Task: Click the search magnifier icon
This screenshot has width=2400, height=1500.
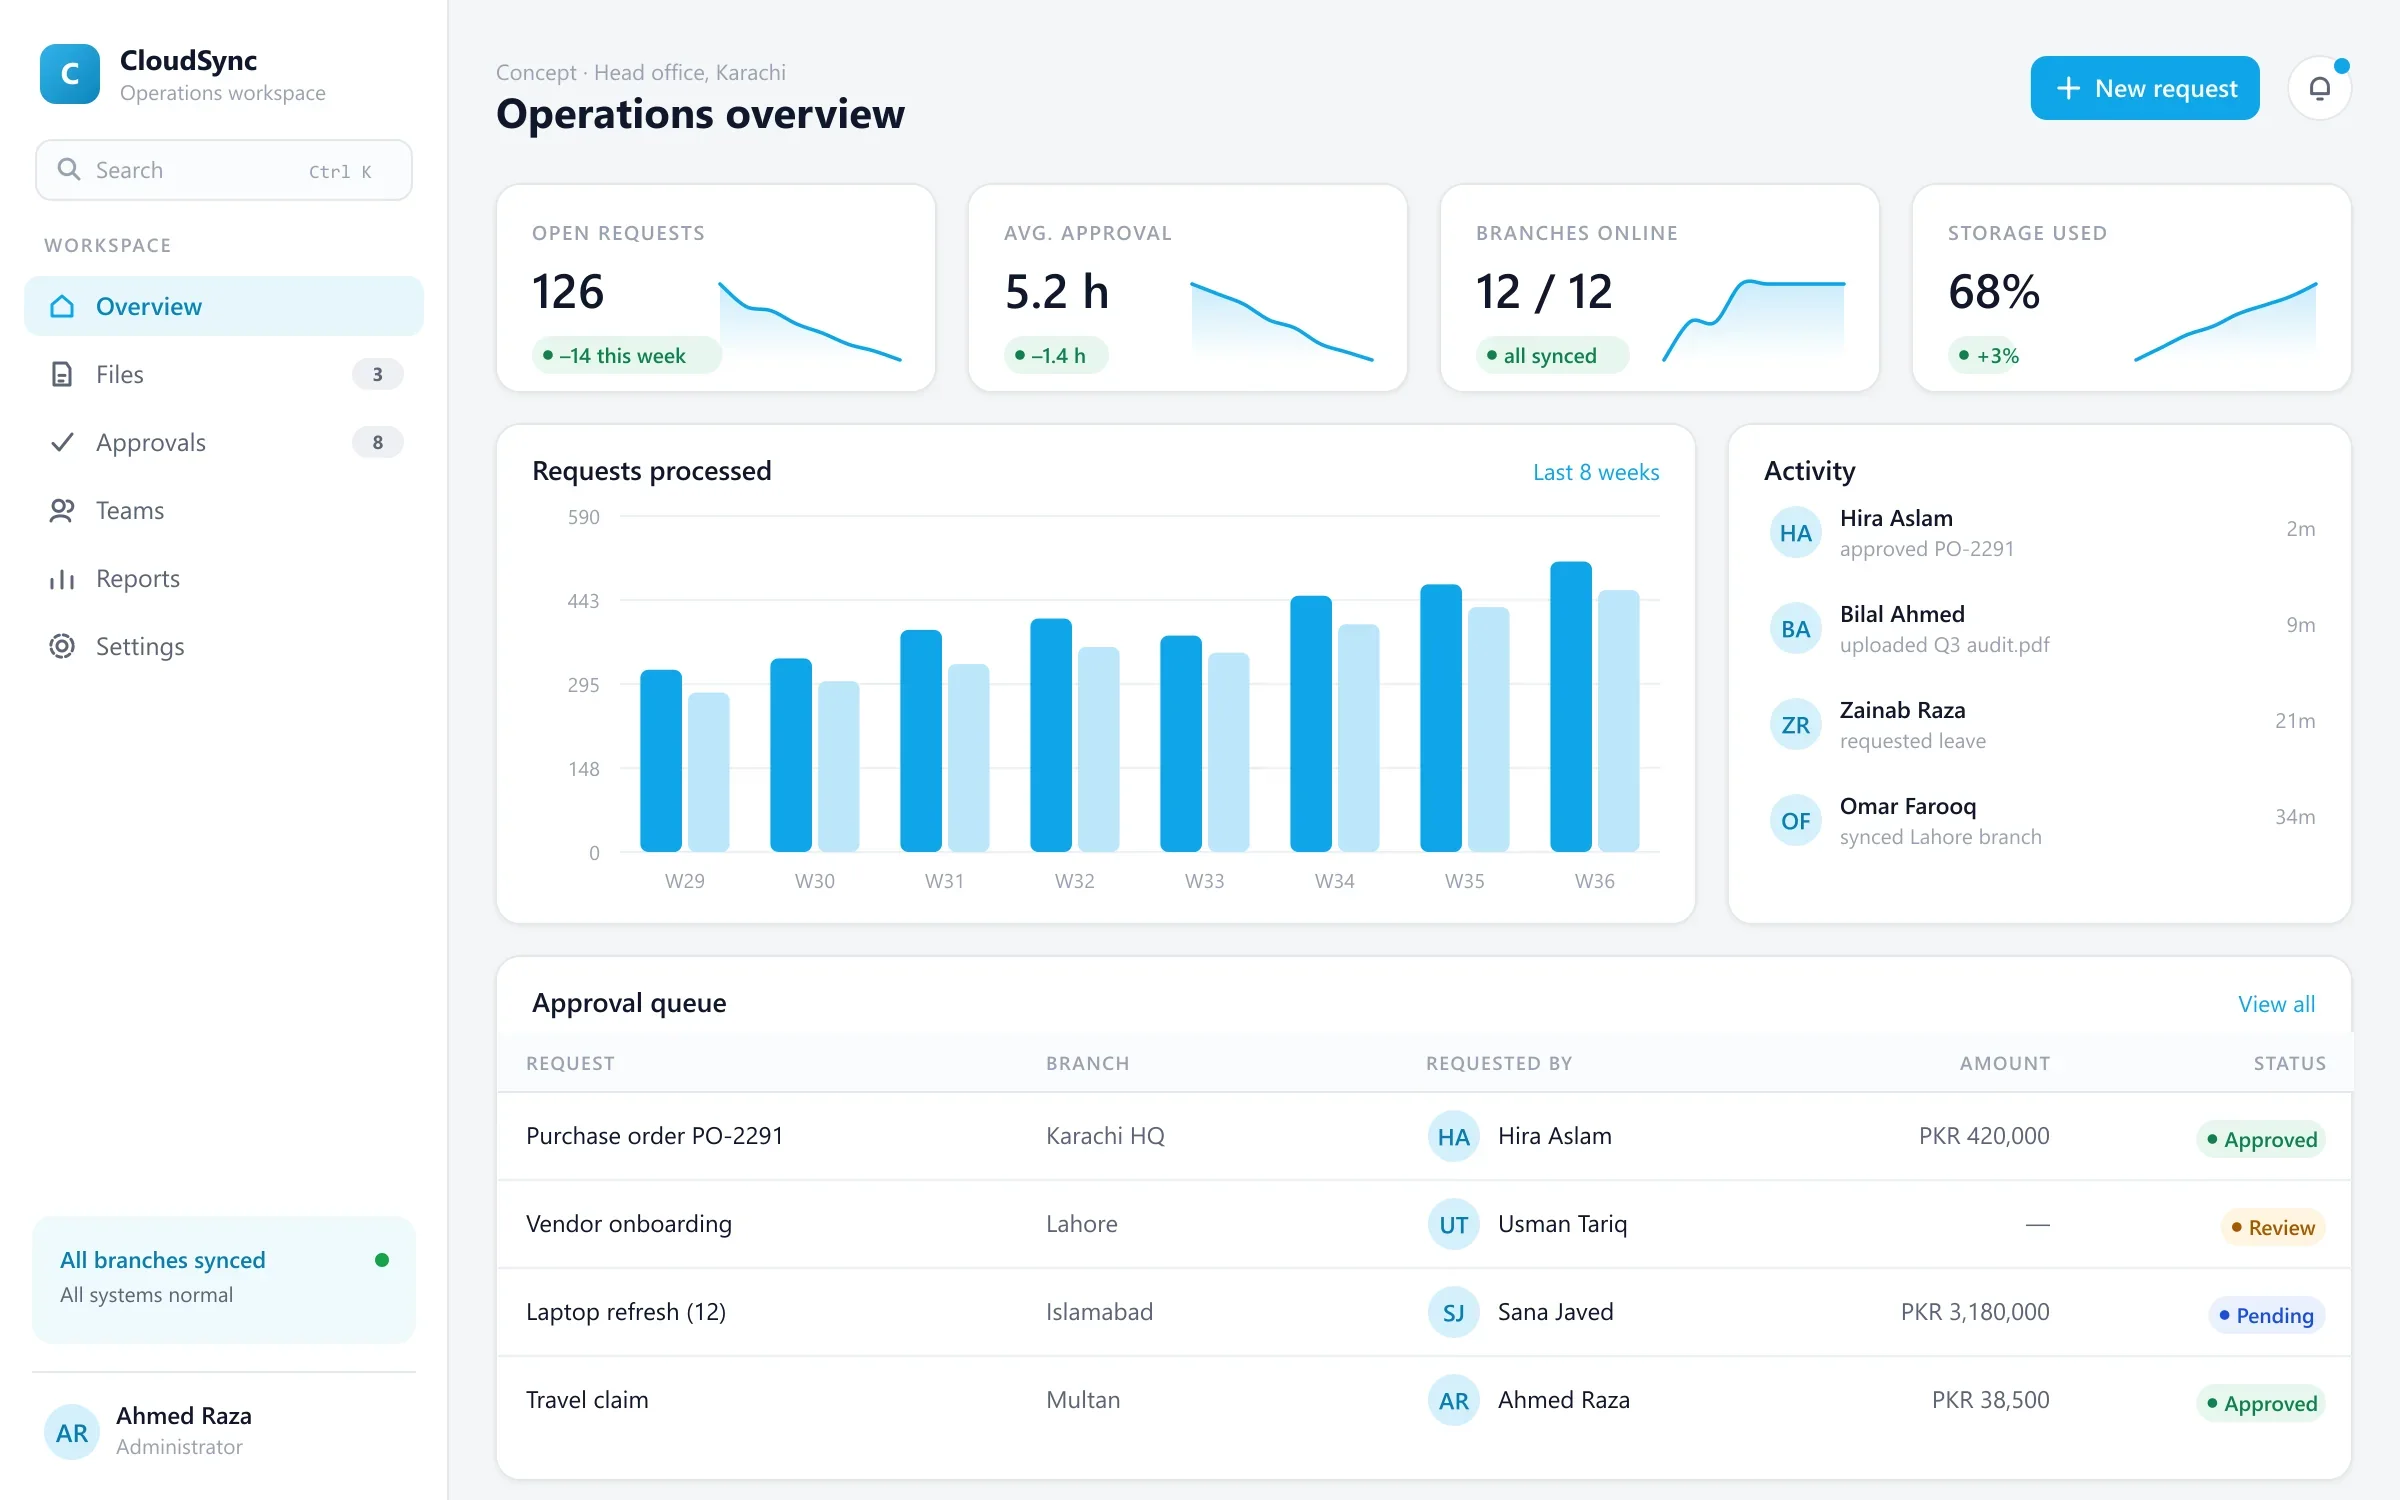Action: coord(68,169)
